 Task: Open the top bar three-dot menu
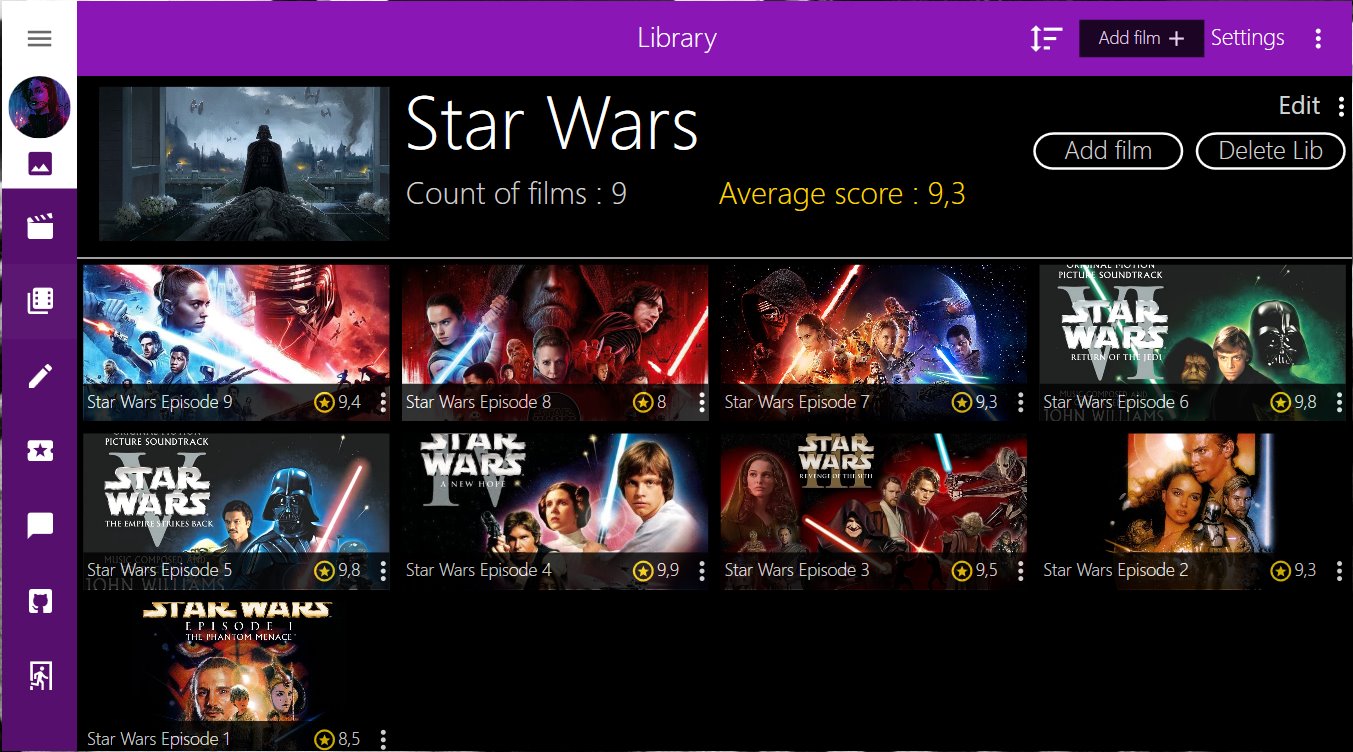1318,39
